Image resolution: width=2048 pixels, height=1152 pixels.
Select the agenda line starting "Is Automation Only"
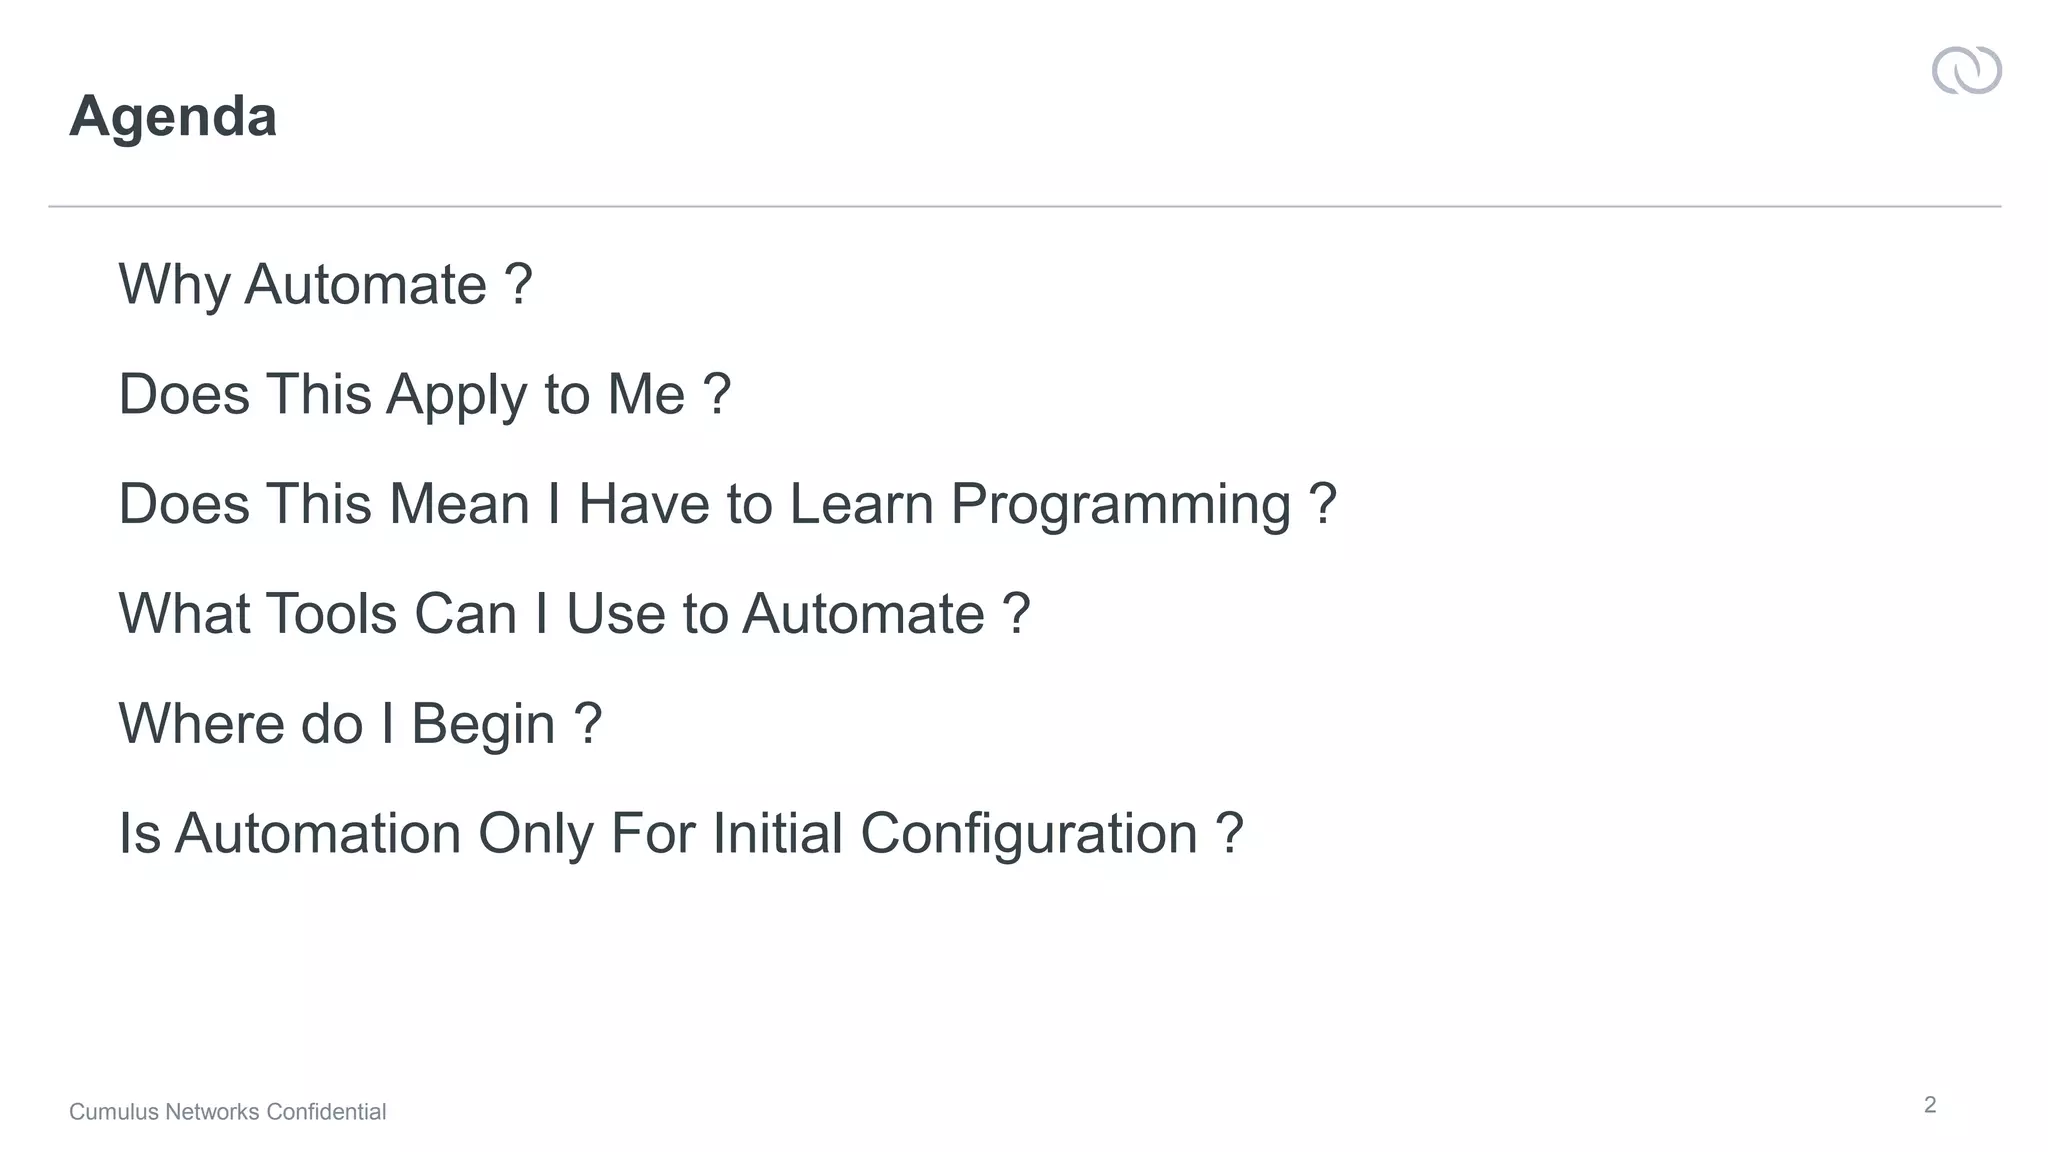680,834
